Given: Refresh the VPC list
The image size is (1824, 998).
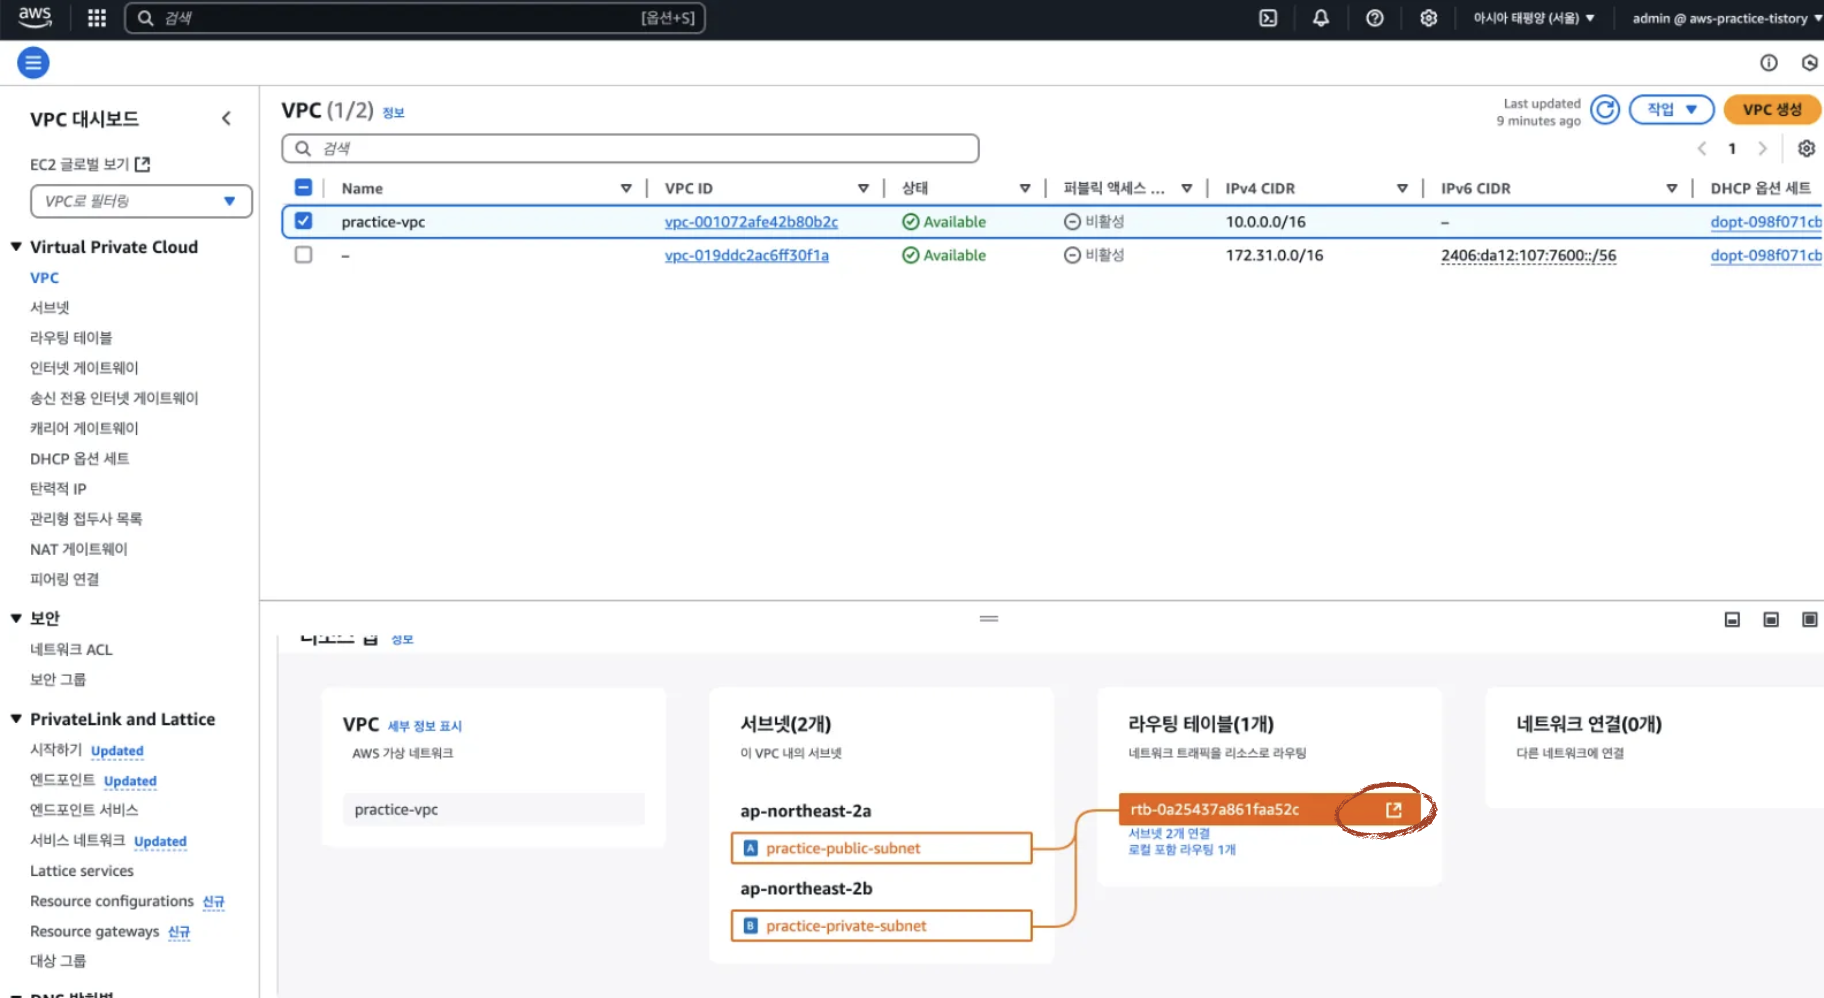Looking at the screenshot, I should [x=1605, y=110].
